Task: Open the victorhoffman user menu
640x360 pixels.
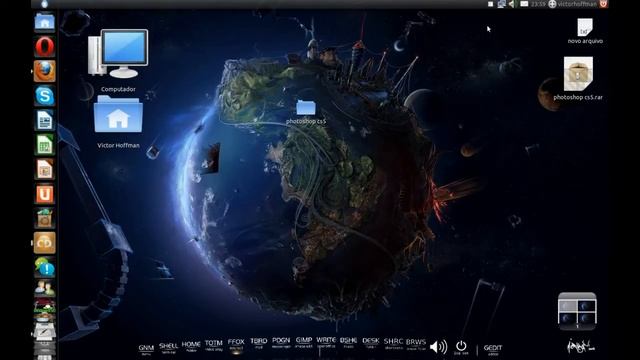Action: (572, 4)
